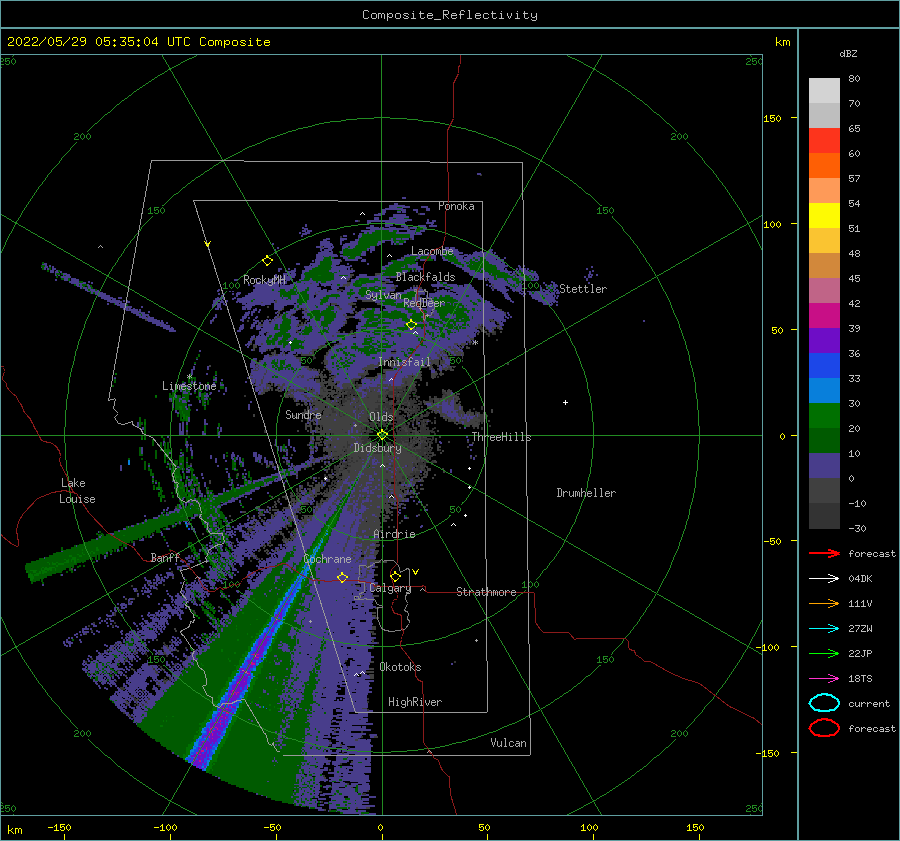
Task: Click the 'dBZ' legend heading
Action: 848,54
